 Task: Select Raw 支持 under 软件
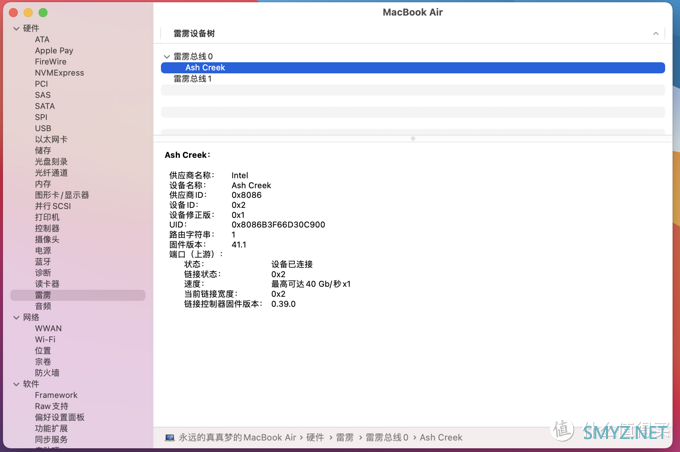pos(51,406)
